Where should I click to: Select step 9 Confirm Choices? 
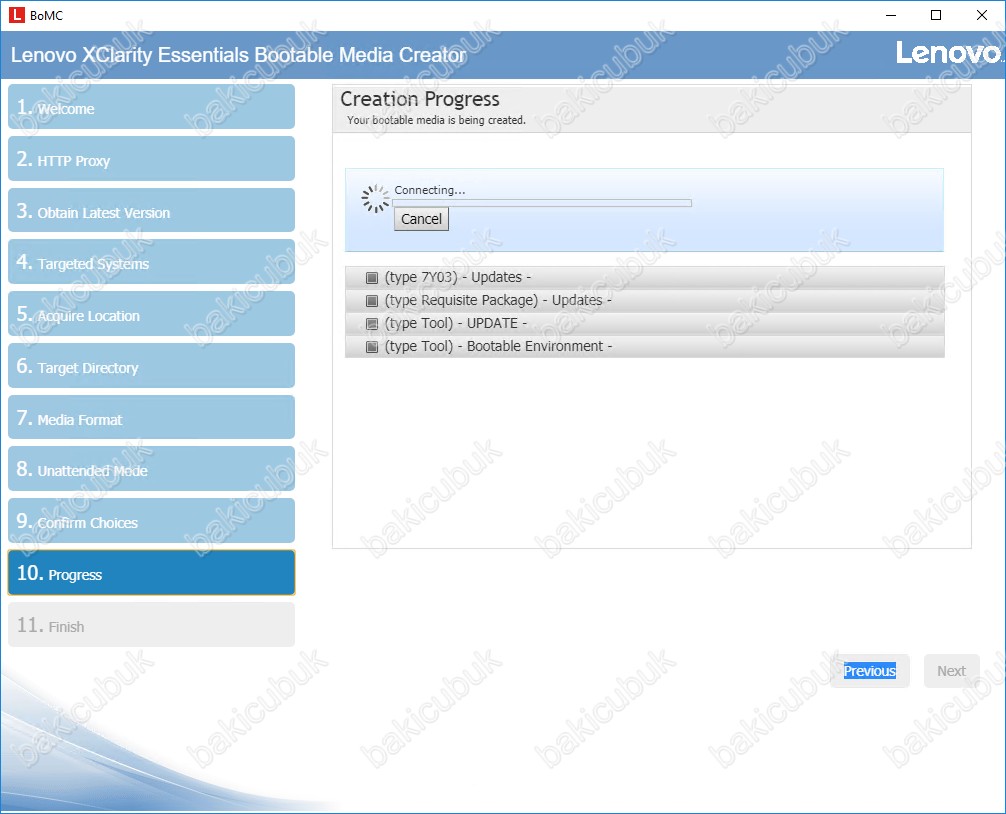tap(151, 521)
